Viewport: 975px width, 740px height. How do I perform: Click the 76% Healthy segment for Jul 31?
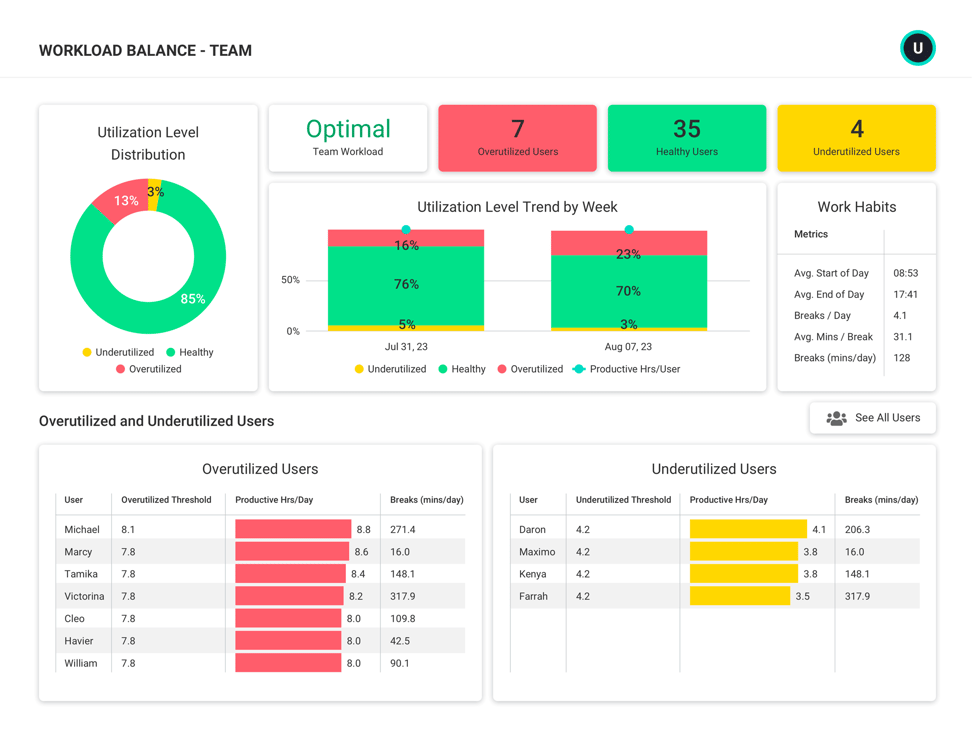click(x=405, y=285)
